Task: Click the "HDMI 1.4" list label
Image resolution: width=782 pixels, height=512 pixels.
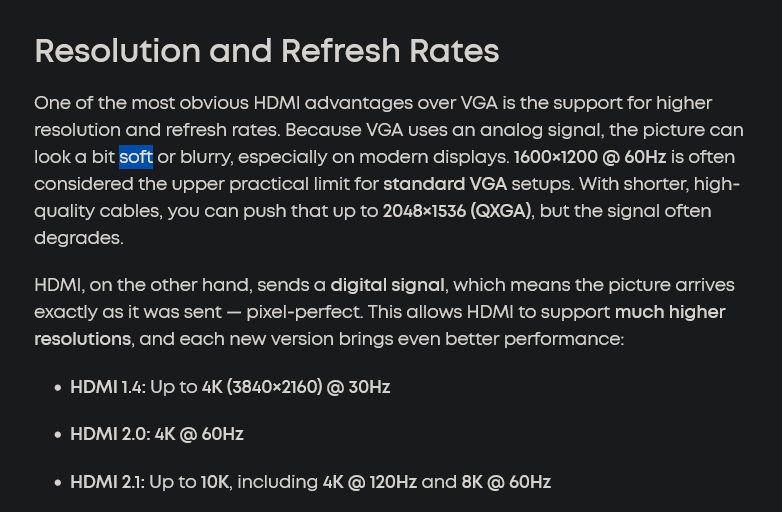Action: (105, 387)
